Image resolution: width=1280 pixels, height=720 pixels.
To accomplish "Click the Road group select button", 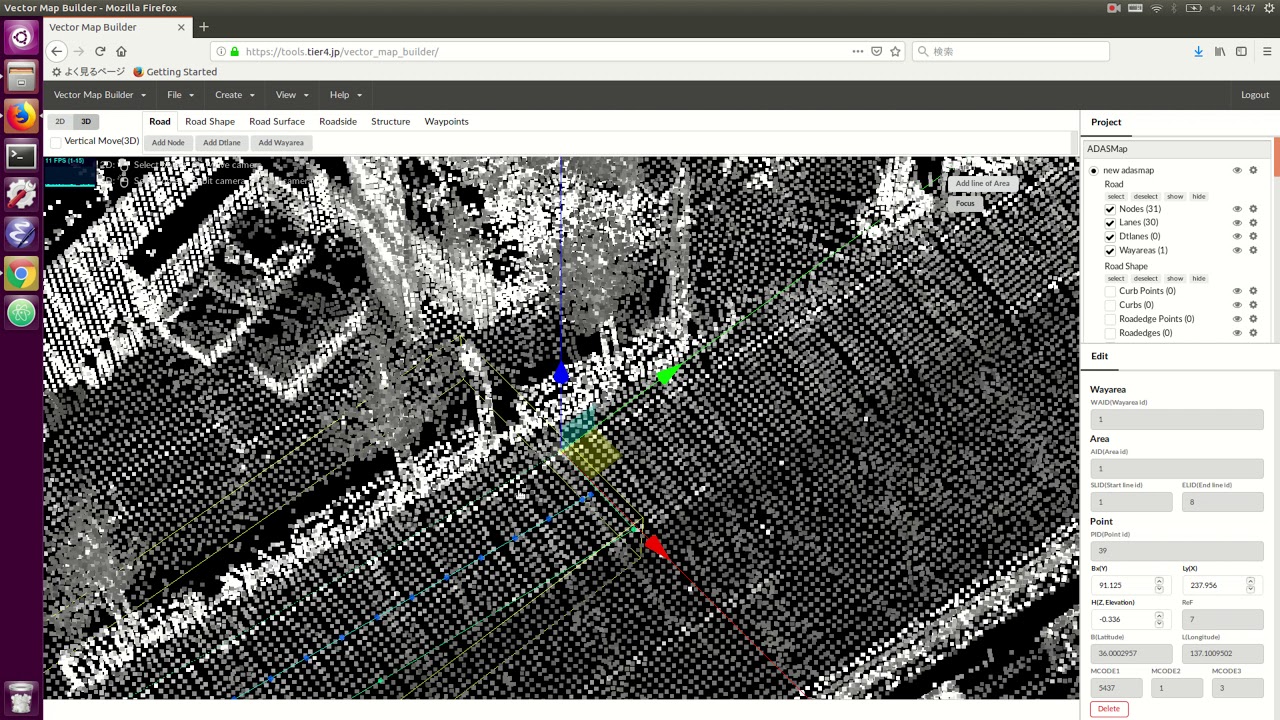I will point(1116,197).
